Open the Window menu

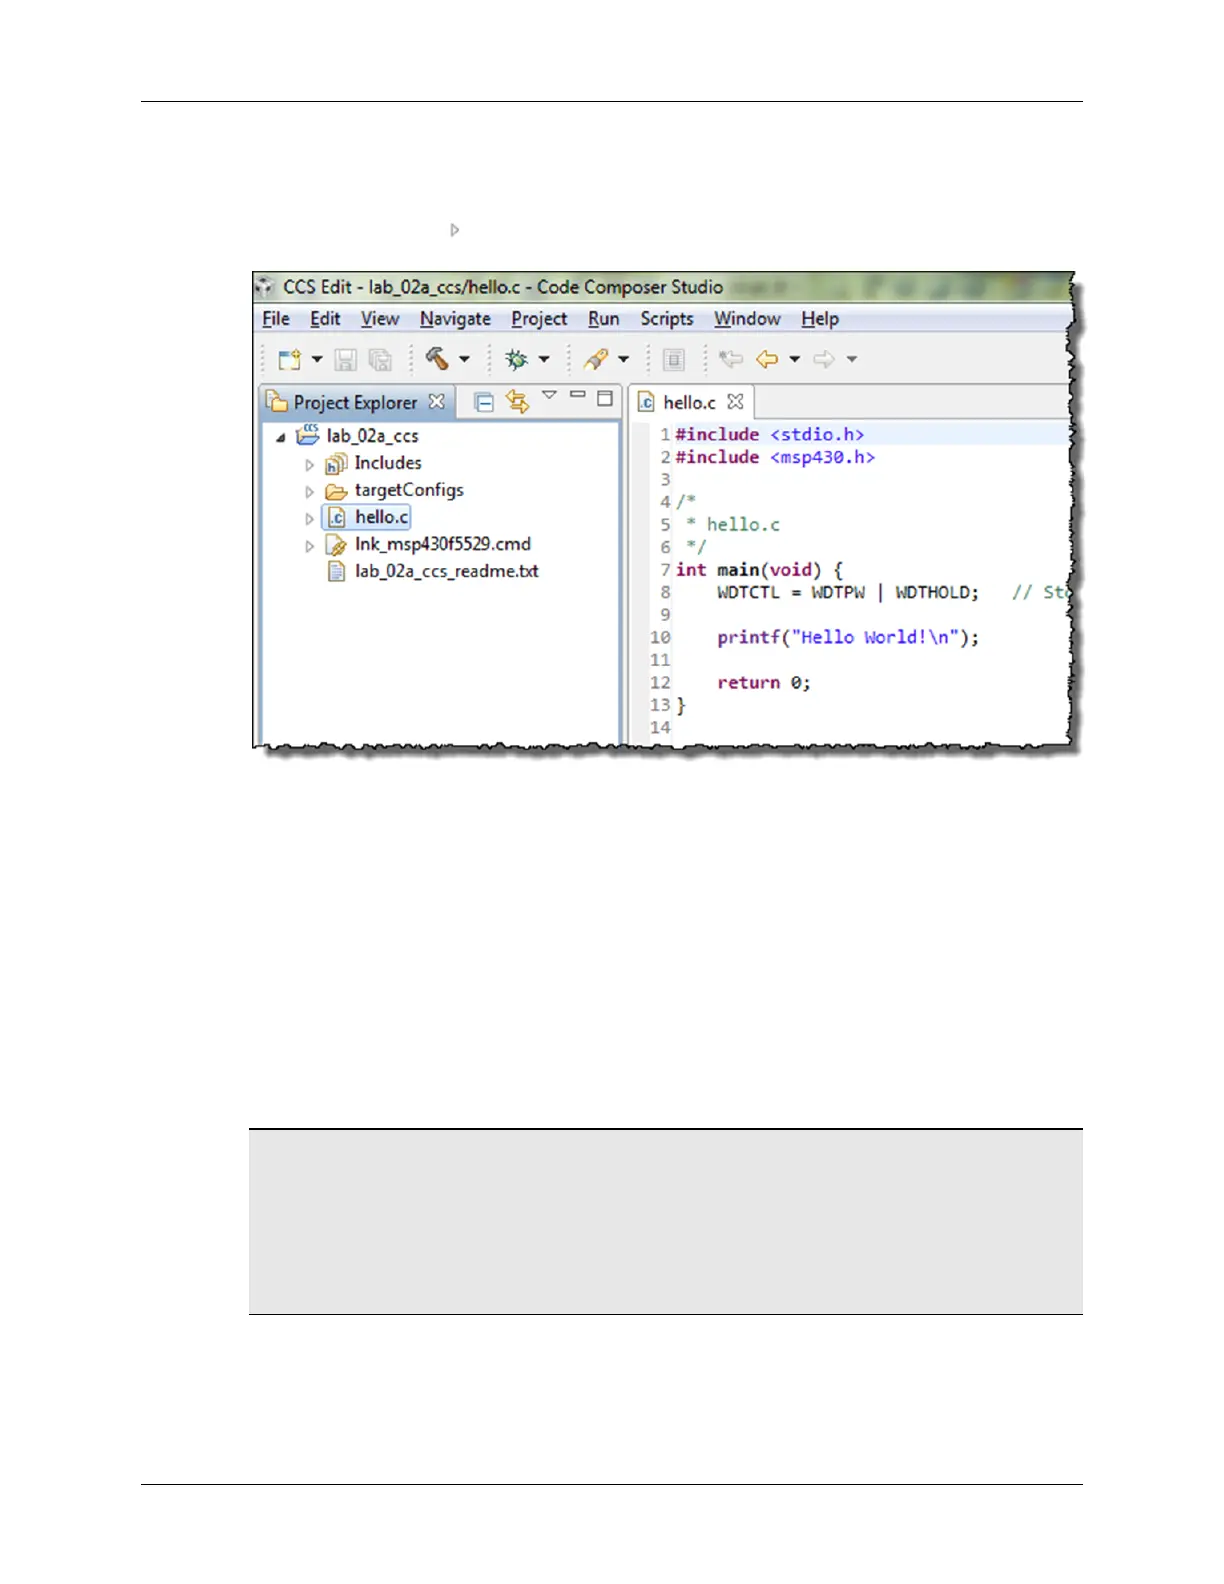click(747, 319)
